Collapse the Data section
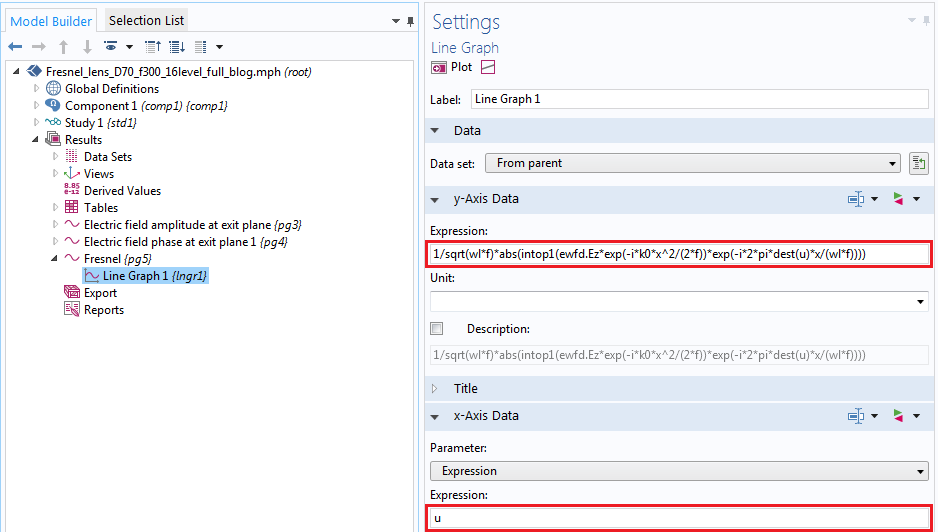 coord(435,130)
